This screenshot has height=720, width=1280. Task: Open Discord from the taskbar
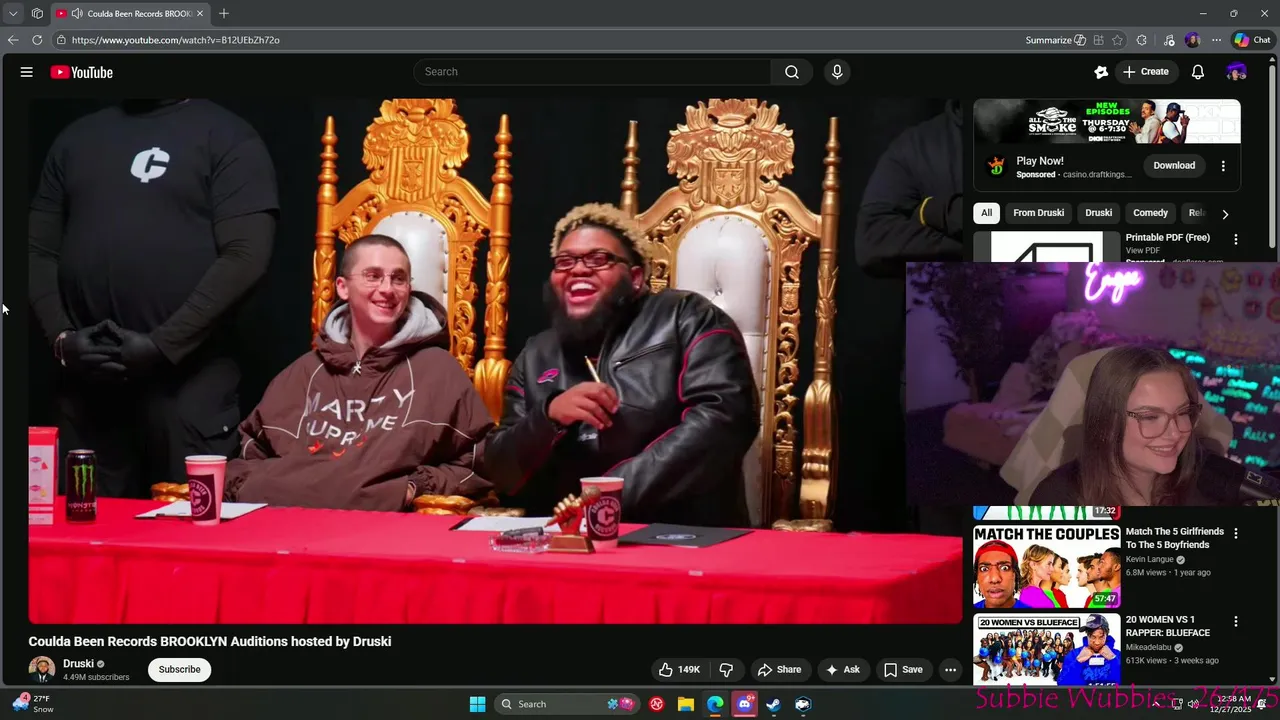(744, 704)
